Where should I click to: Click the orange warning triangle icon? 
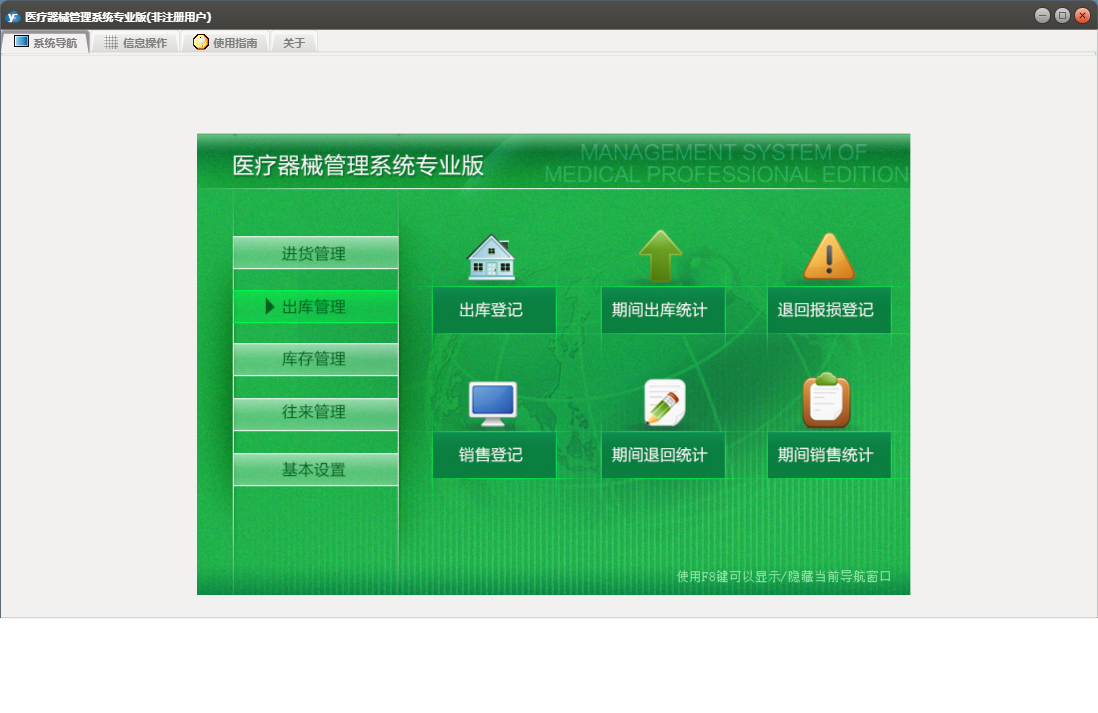[x=829, y=257]
